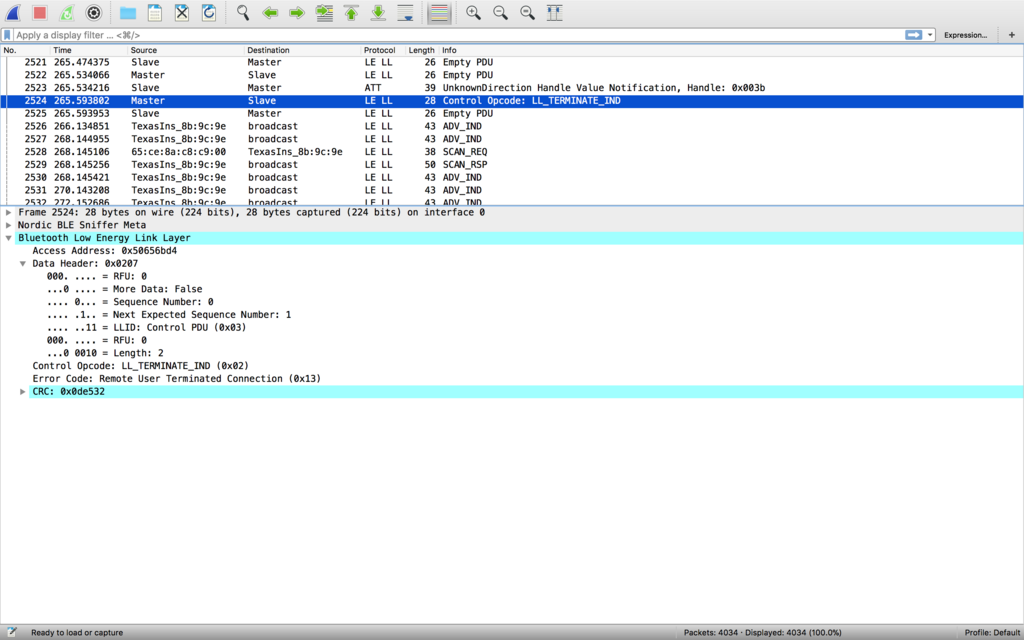The image size is (1024, 640).
Task: Click the Profile: Default status entry
Action: [x=992, y=632]
